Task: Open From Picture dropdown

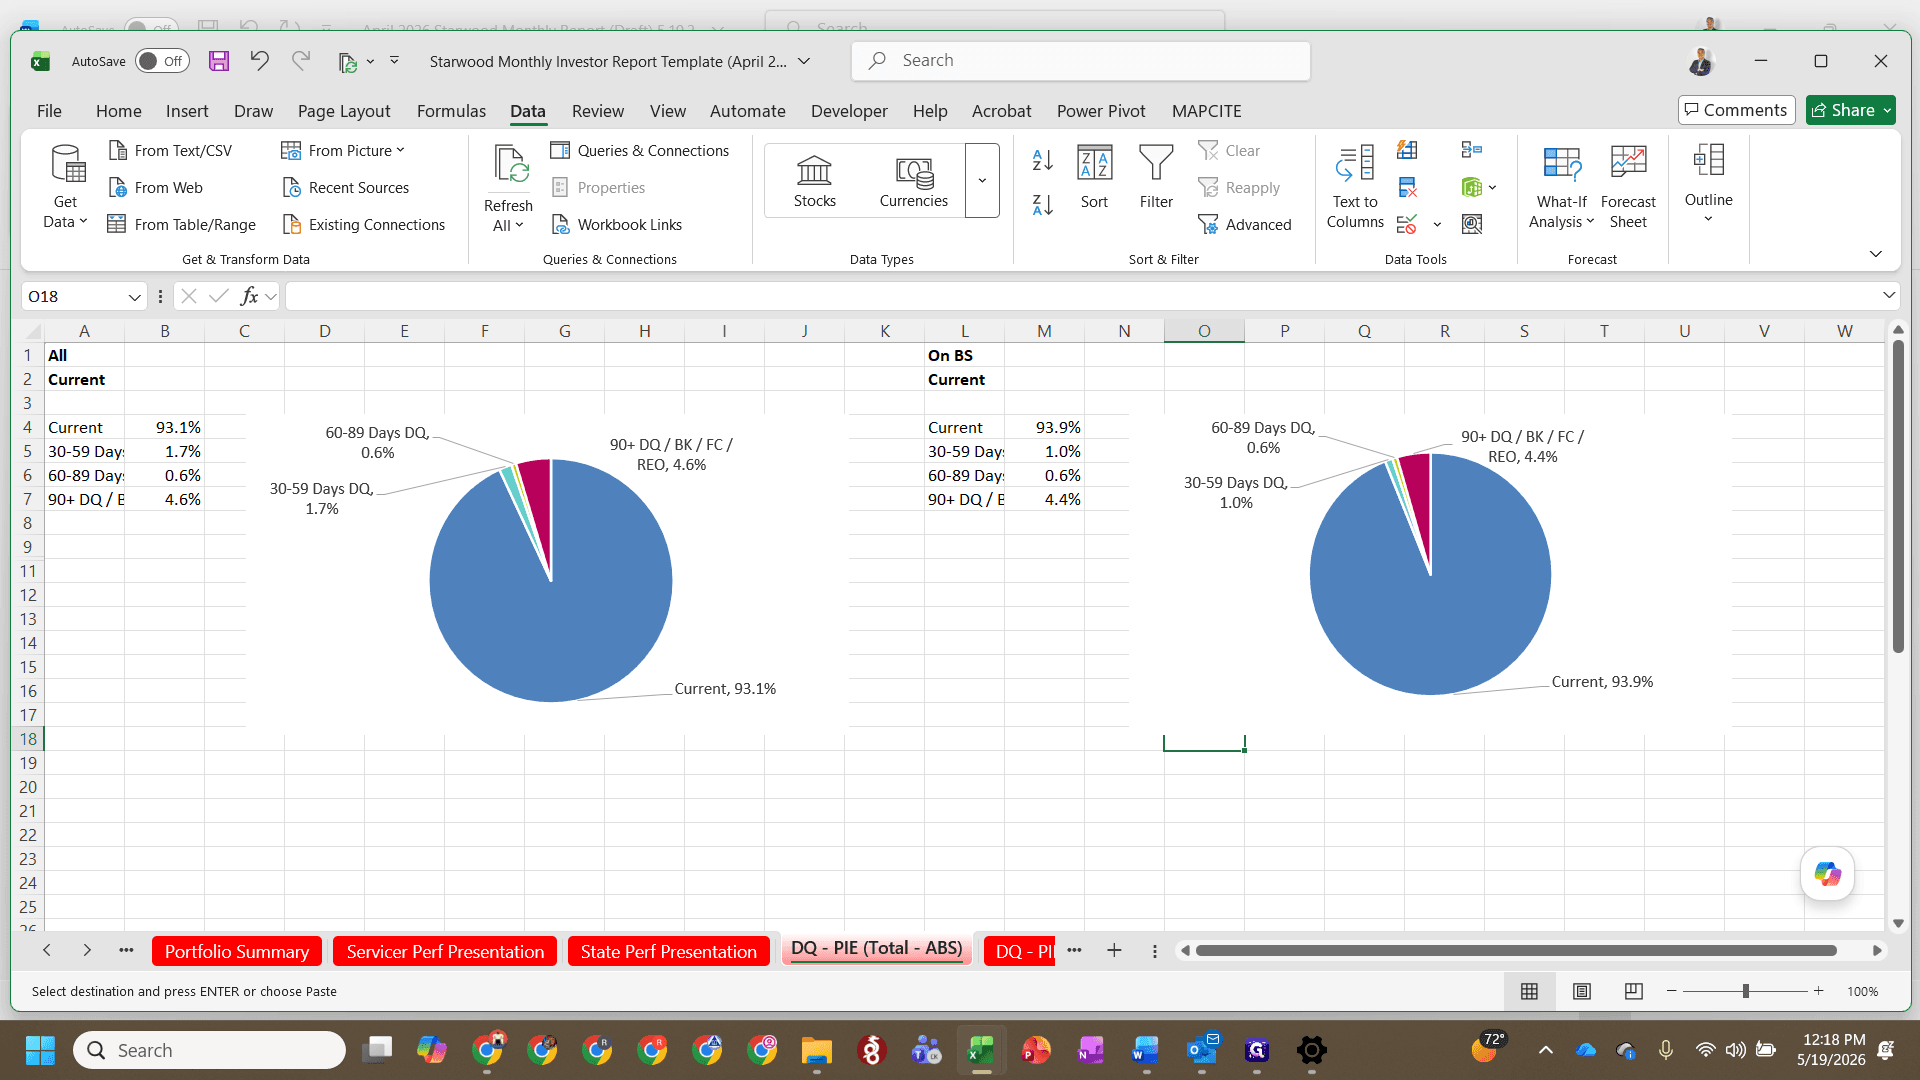Action: [x=343, y=151]
